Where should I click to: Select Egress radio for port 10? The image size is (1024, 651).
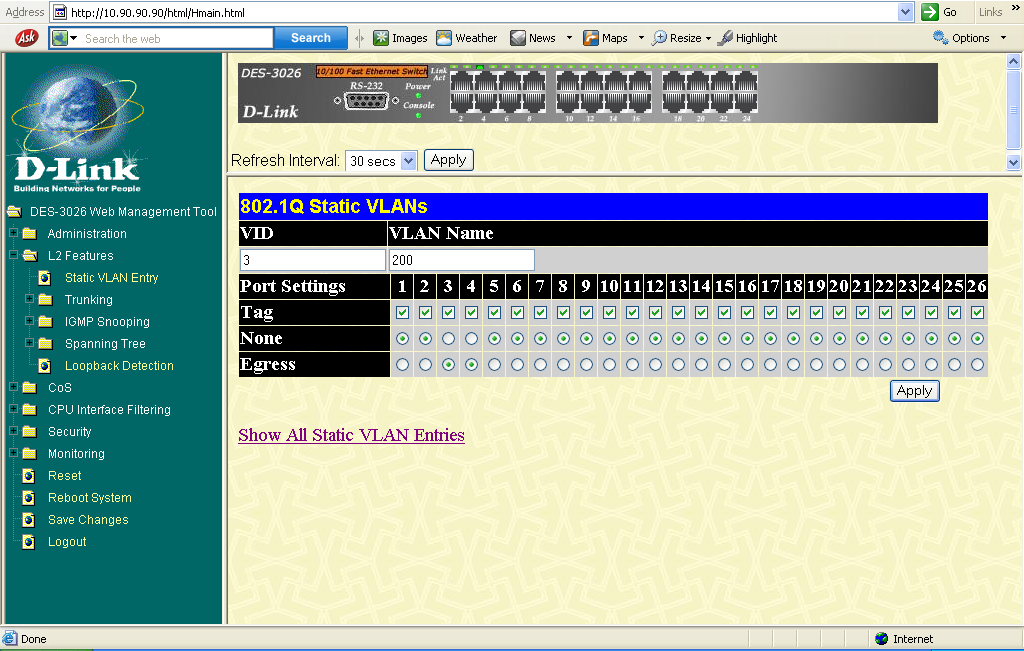click(609, 365)
